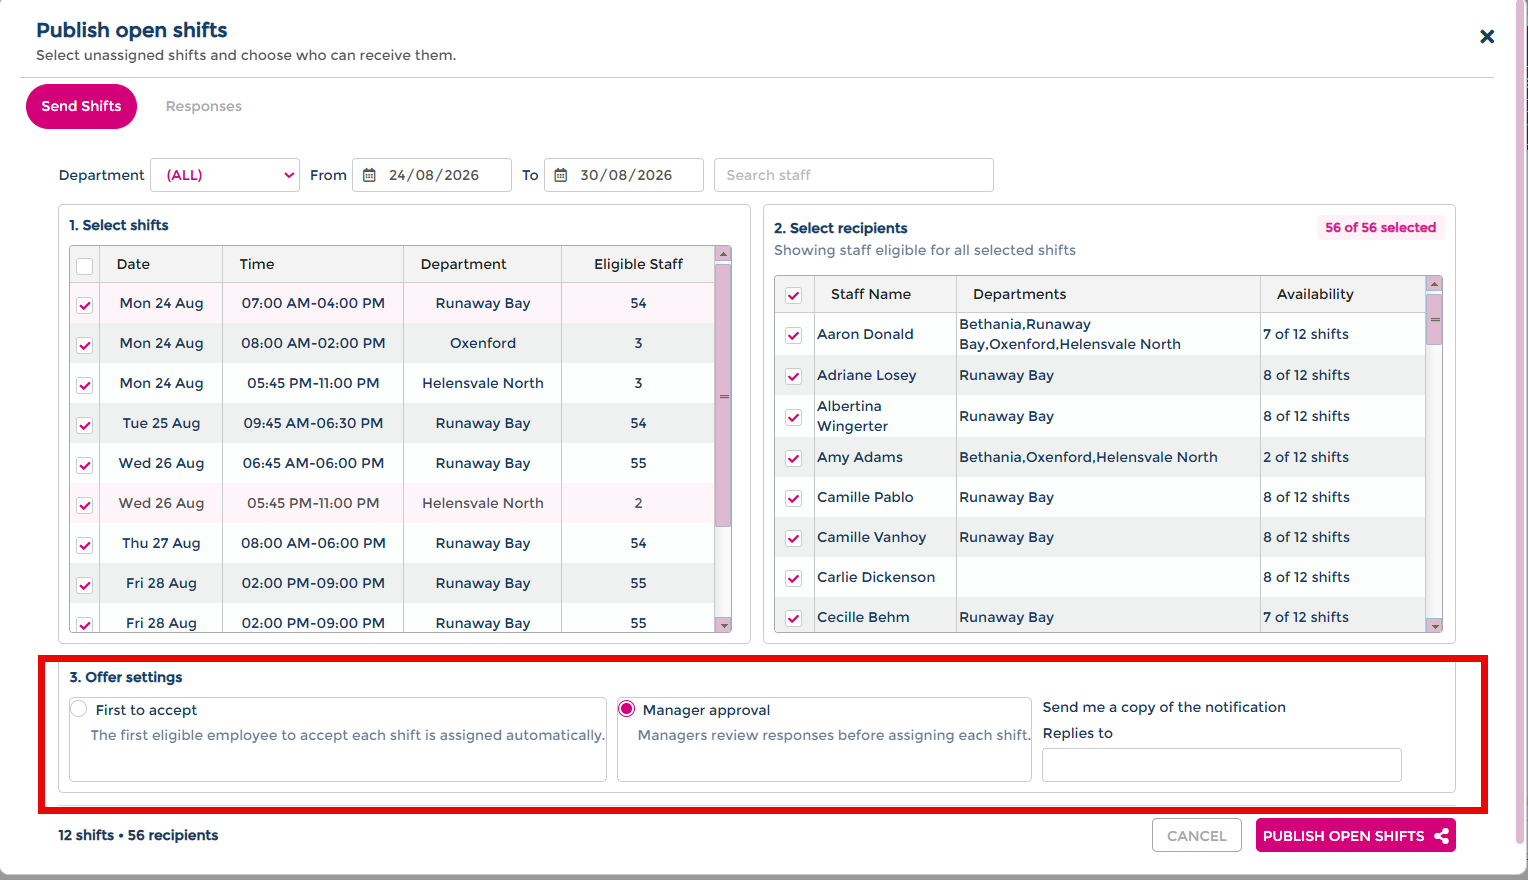Click 'Send me a copy of the notification'
The image size is (1528, 880).
(x=1164, y=707)
